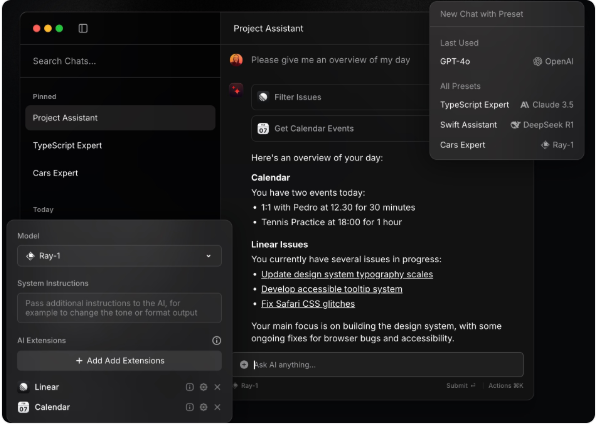Open Update design system typography scales link
The image size is (597, 425).
[347, 274]
